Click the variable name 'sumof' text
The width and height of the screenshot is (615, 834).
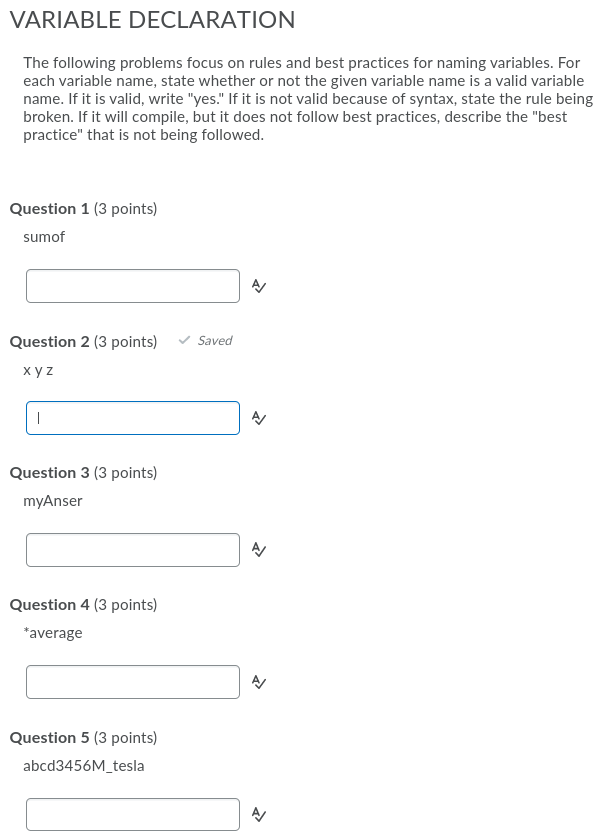click(44, 237)
